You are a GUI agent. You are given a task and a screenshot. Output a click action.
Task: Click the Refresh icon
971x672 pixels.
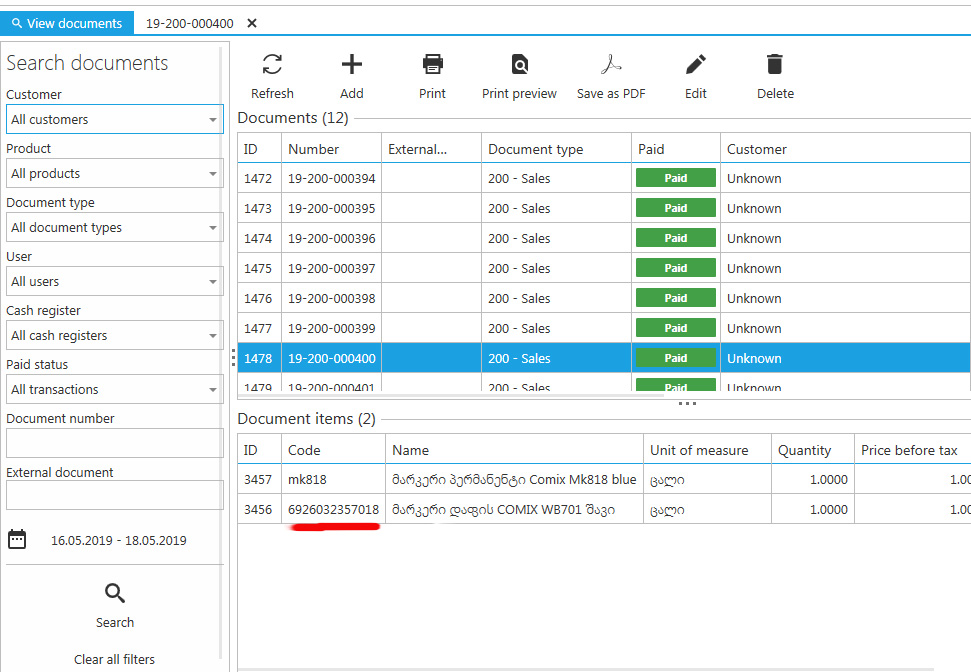pyautogui.click(x=272, y=65)
